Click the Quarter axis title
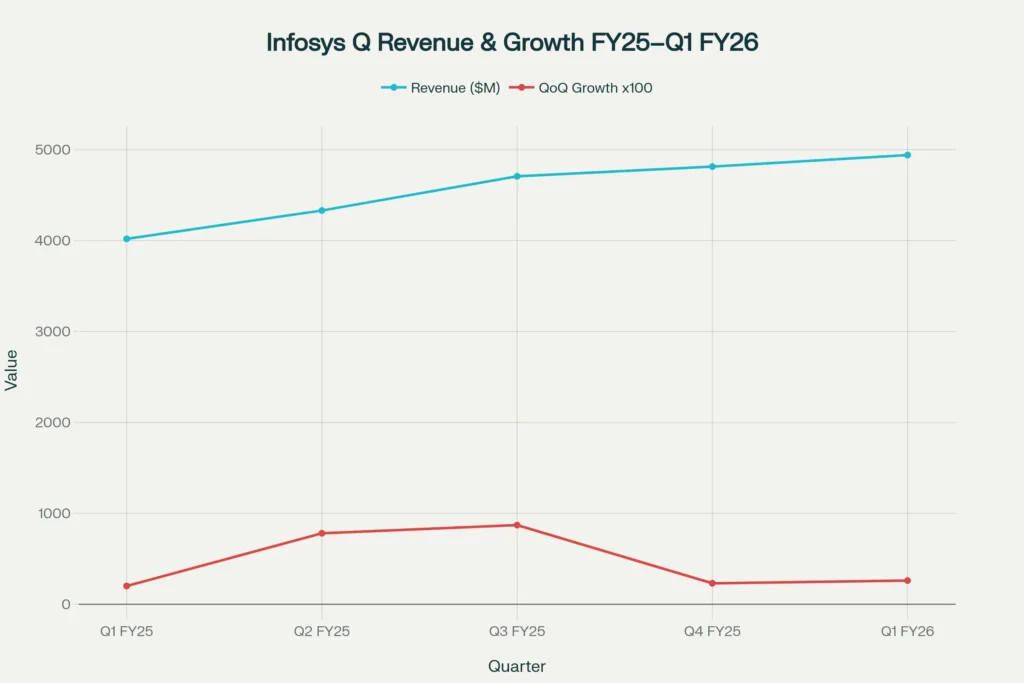 pyautogui.click(x=516, y=665)
